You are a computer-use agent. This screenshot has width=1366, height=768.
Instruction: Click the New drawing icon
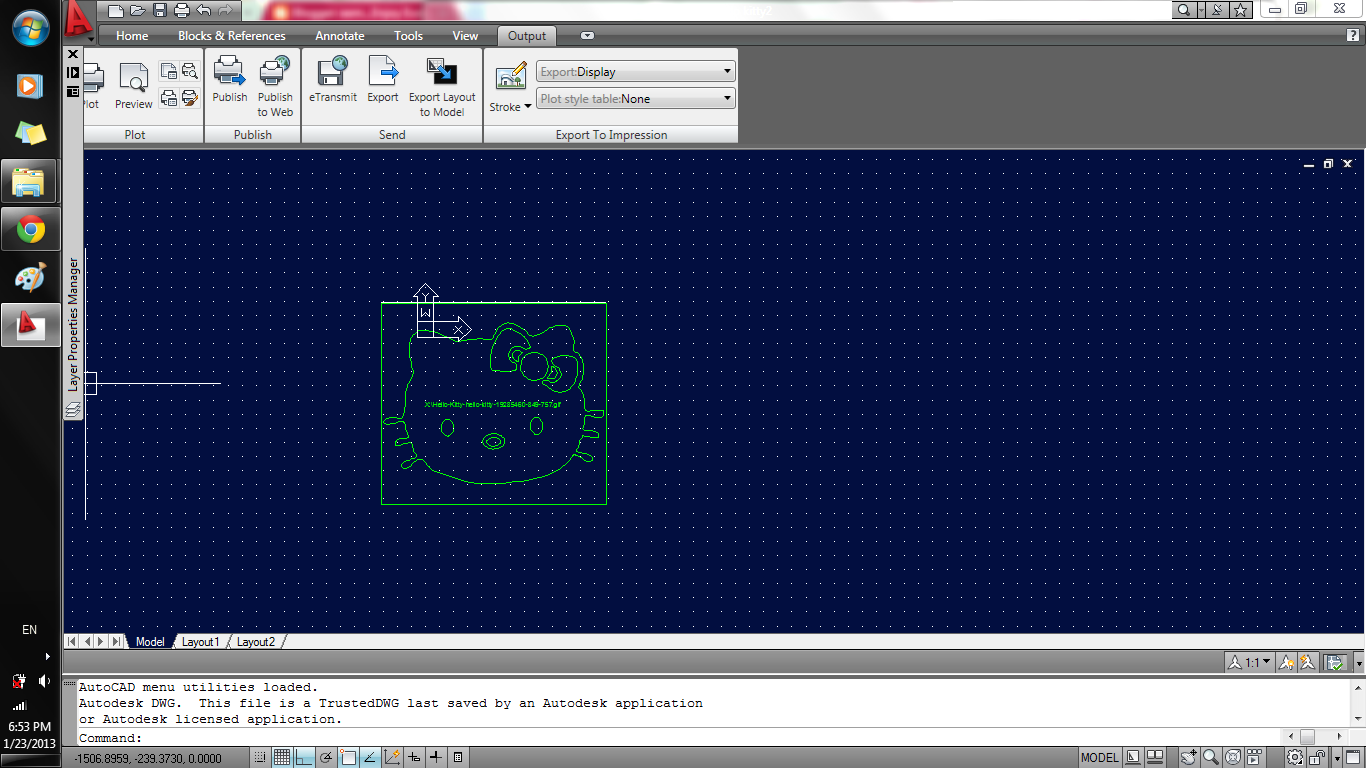(116, 10)
